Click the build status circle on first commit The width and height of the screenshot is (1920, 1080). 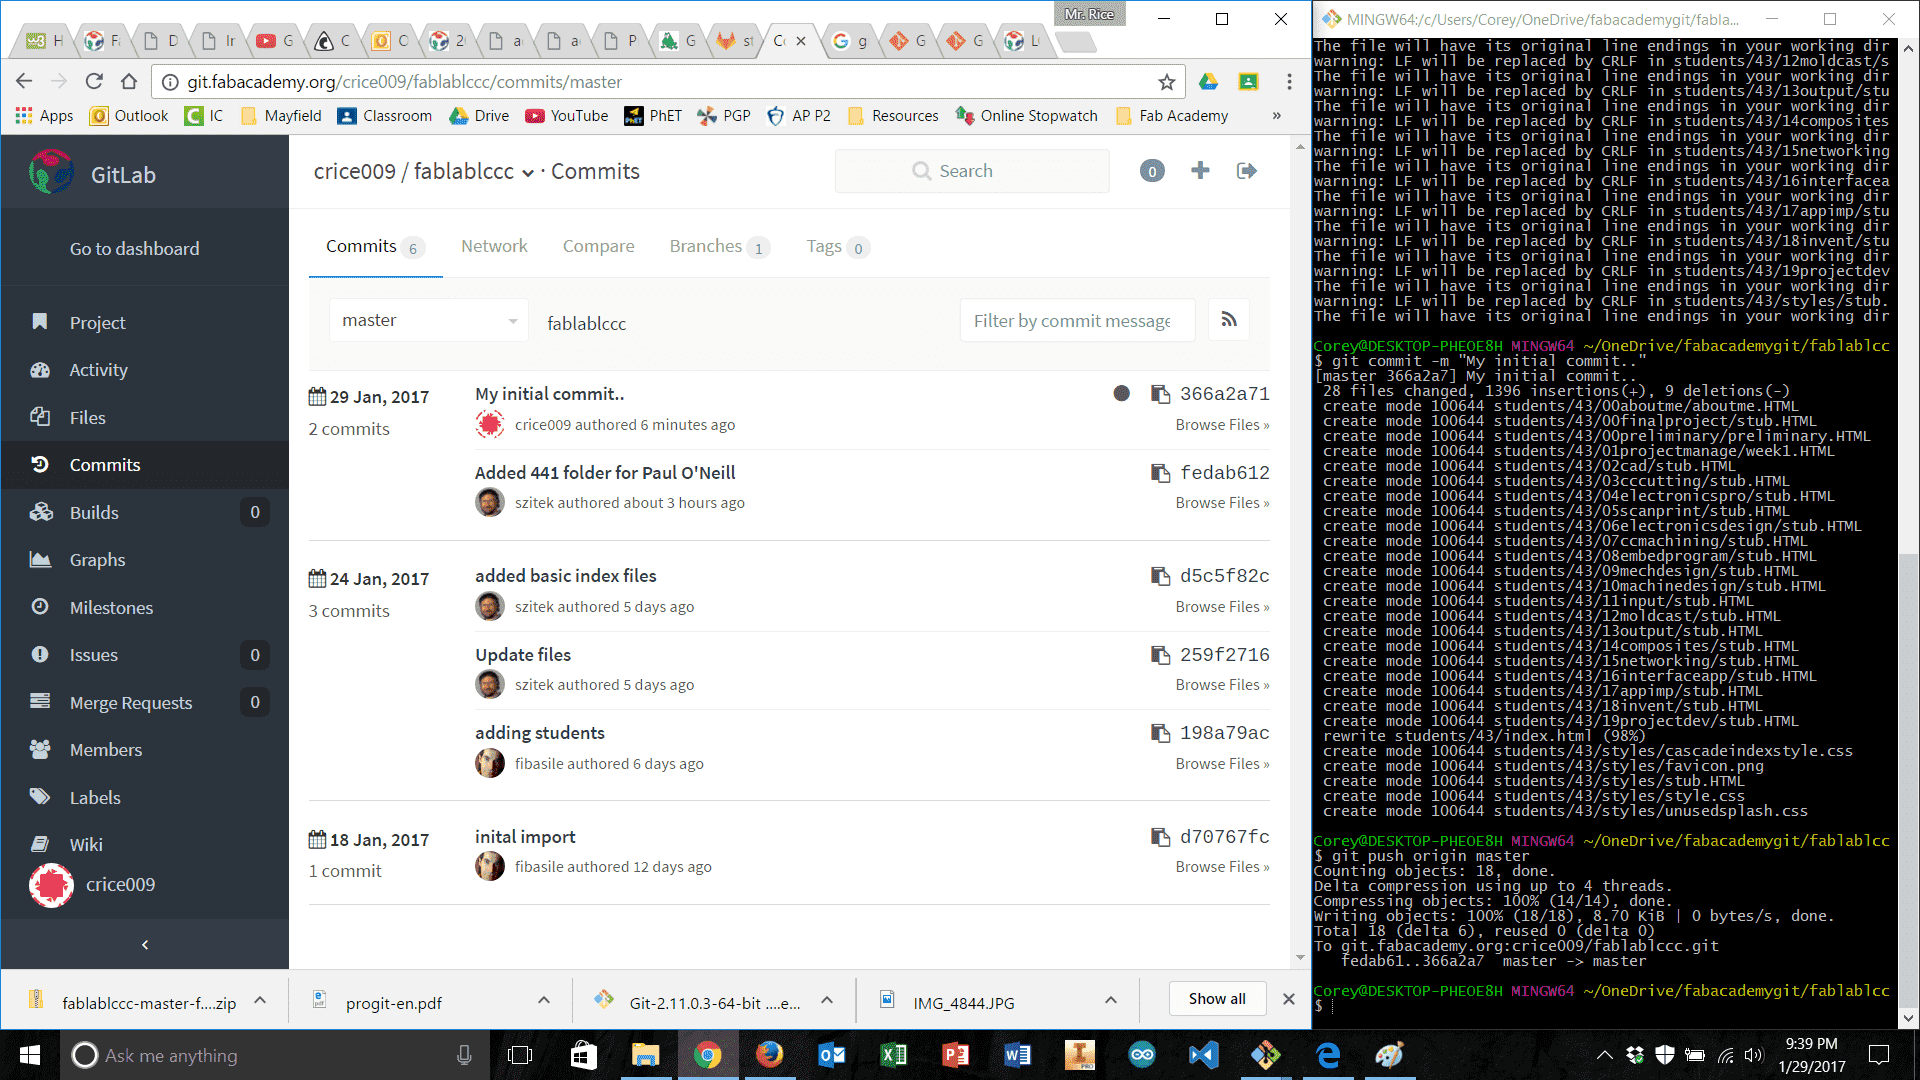pyautogui.click(x=1121, y=394)
